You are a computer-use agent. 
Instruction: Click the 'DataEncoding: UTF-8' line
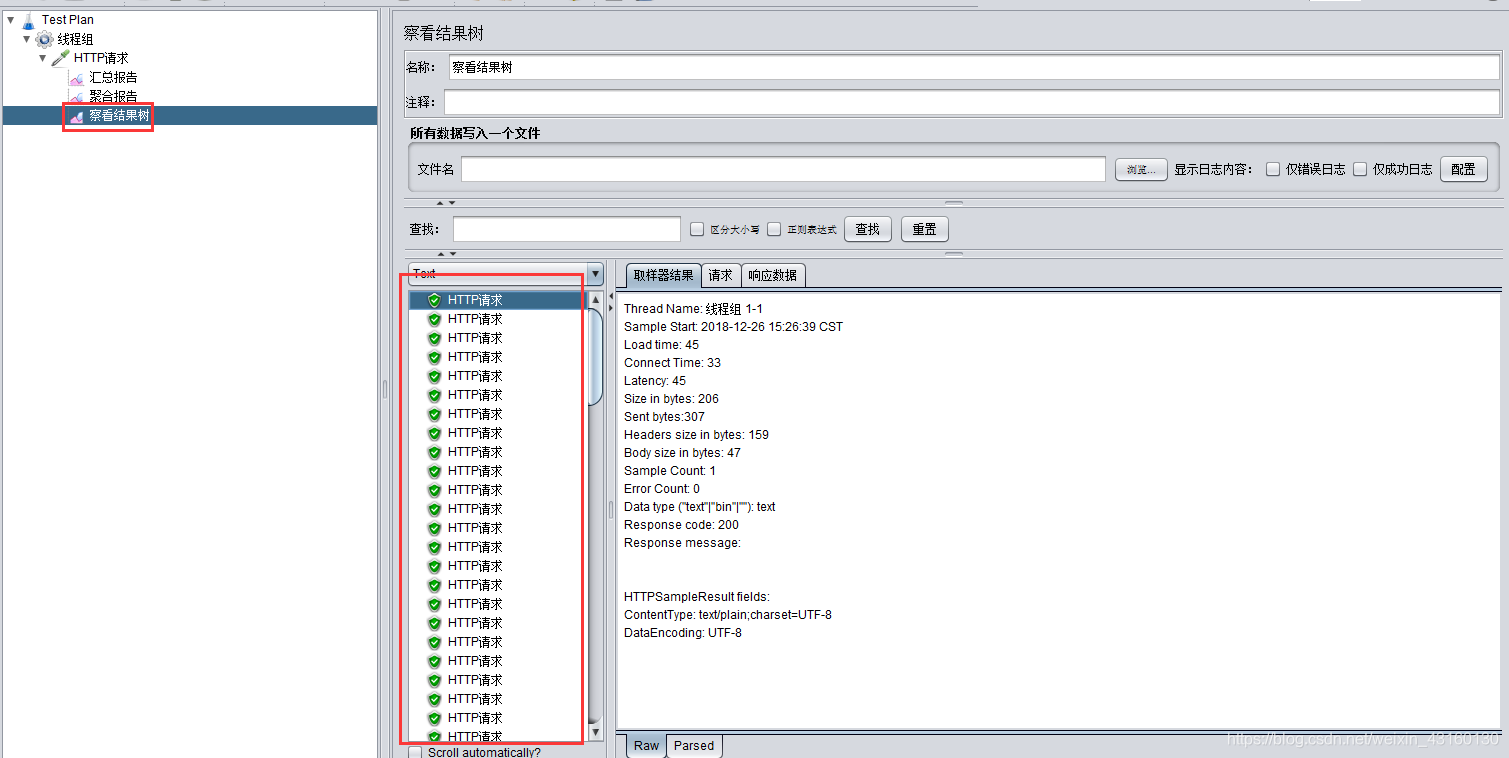pyautogui.click(x=683, y=633)
